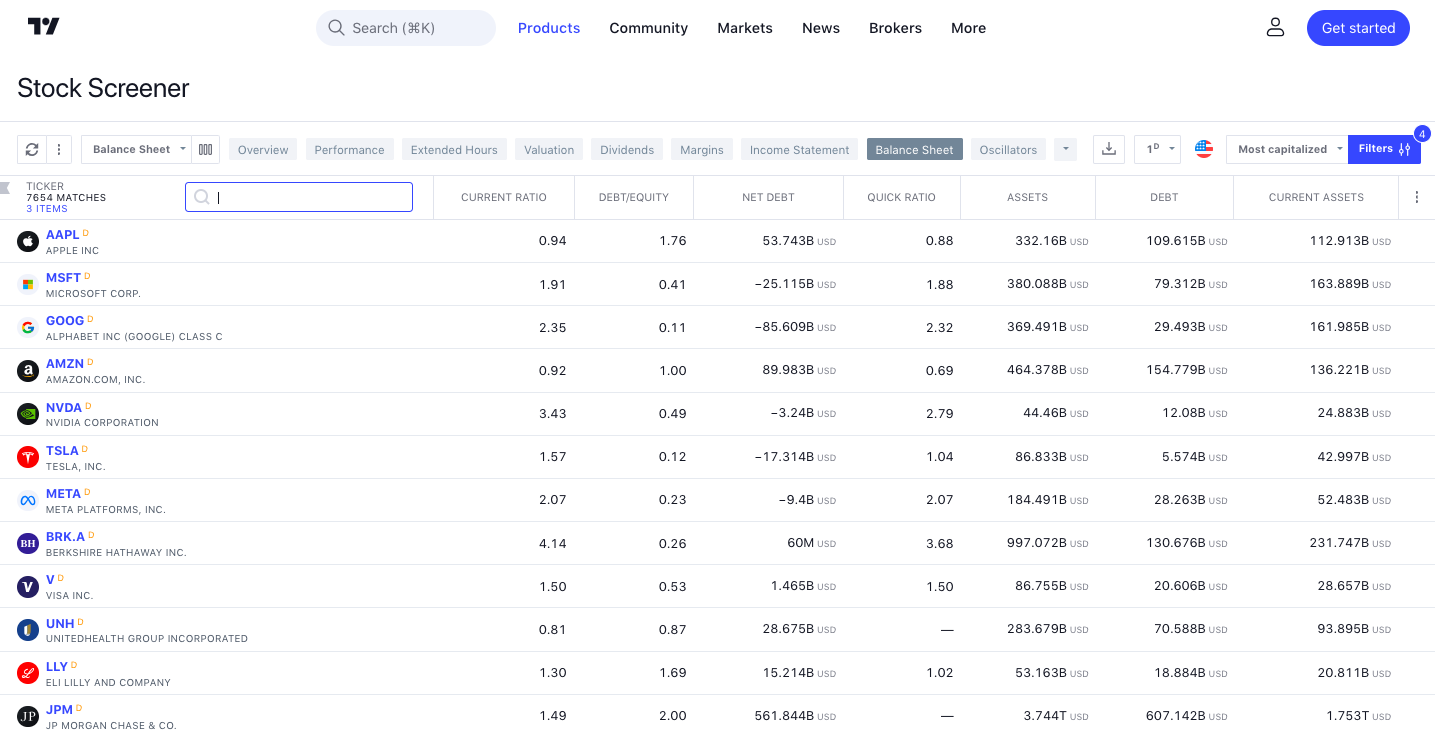Open the AAPL ticker link
The width and height of the screenshot is (1435, 735).
[62, 235]
